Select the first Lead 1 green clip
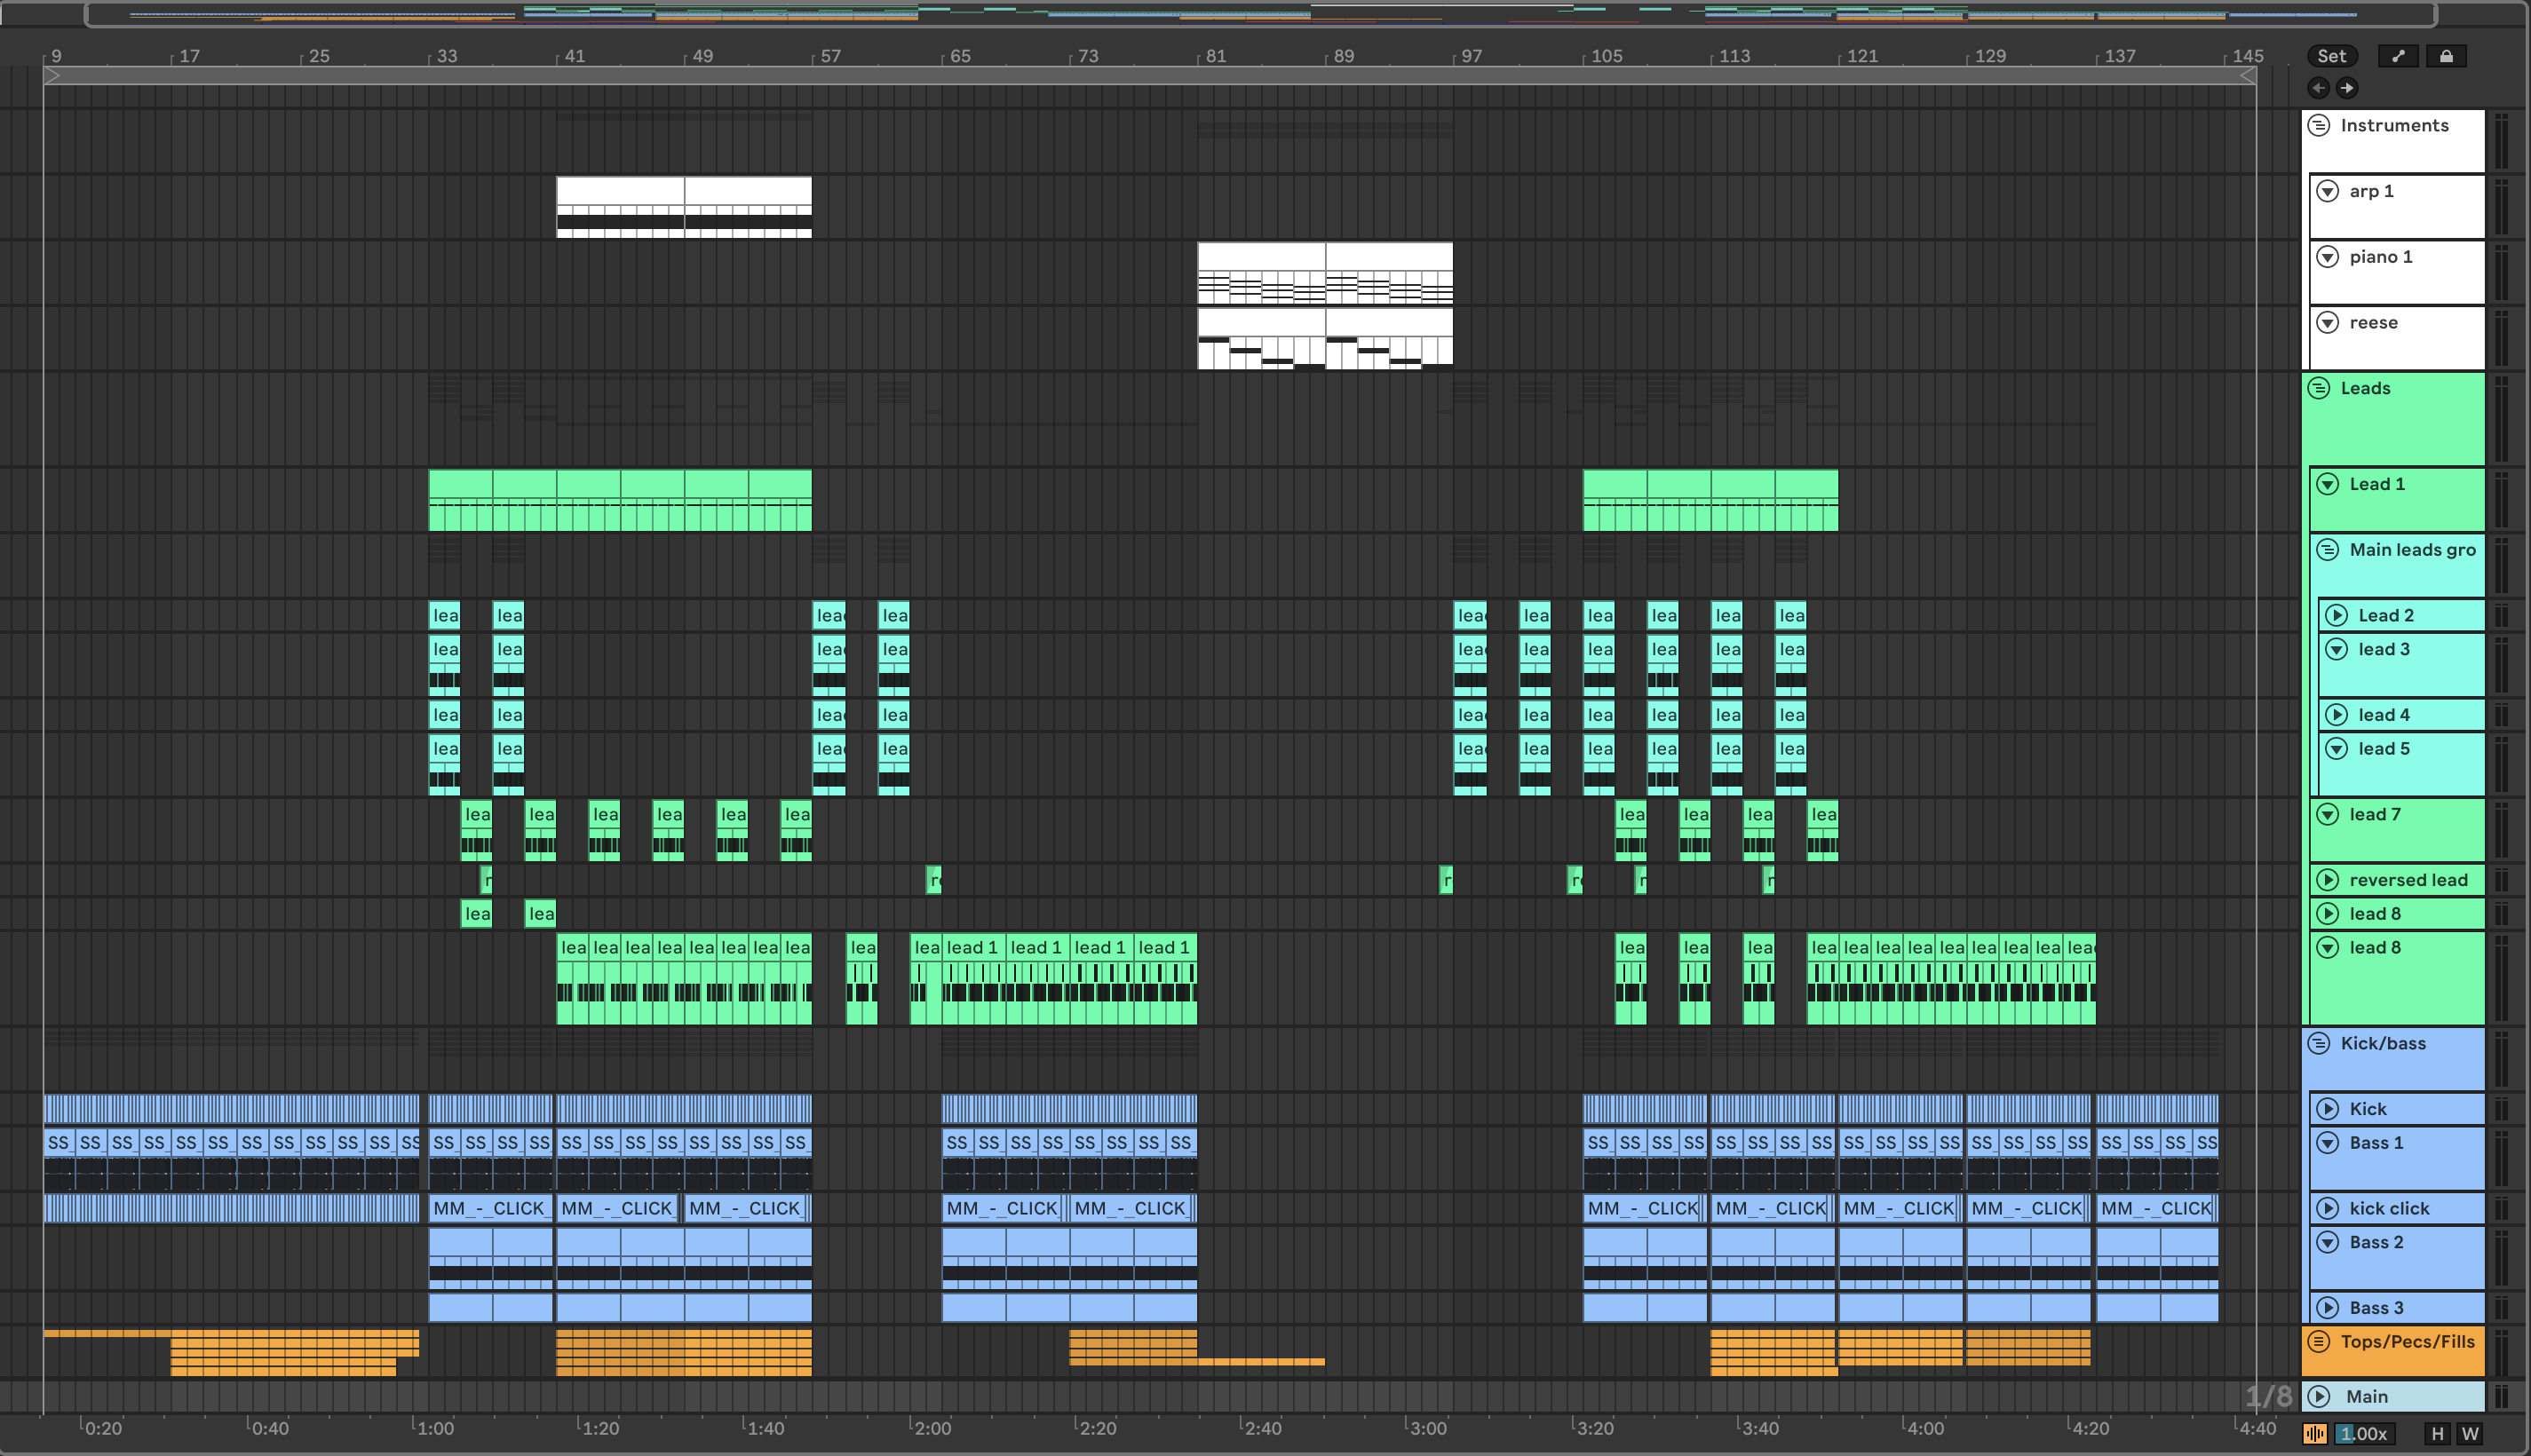The height and width of the screenshot is (1456, 2531). click(460, 500)
